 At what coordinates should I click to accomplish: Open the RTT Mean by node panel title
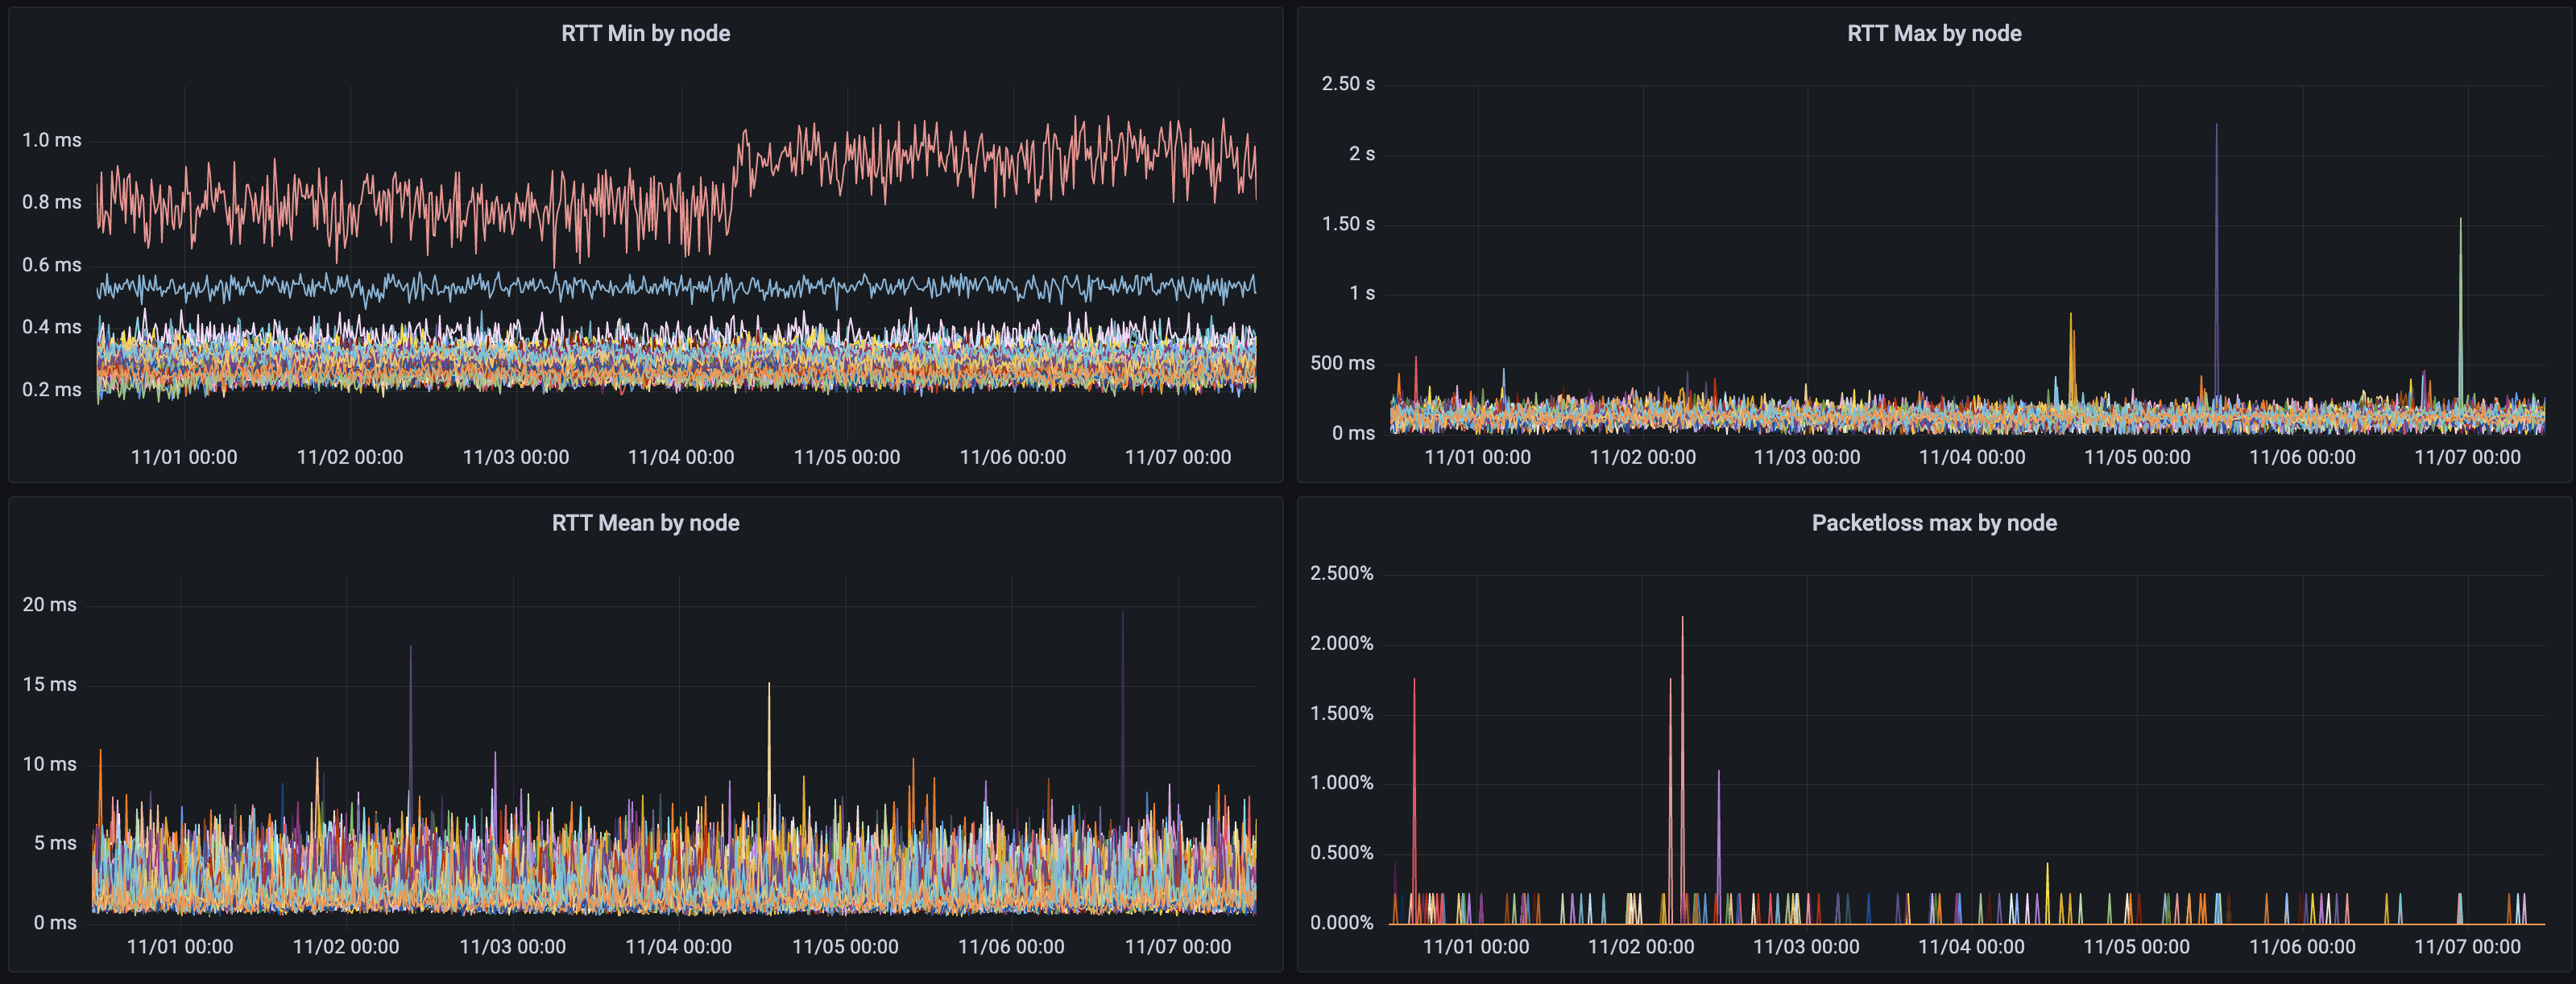click(x=645, y=523)
